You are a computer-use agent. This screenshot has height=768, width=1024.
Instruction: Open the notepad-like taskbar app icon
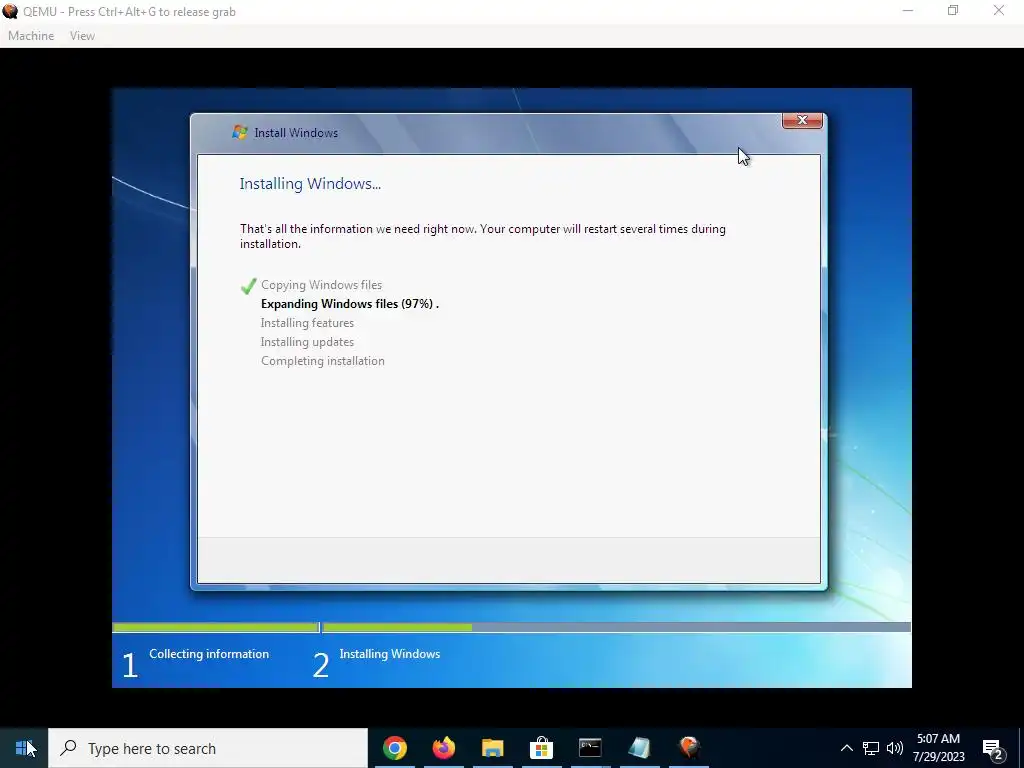639,748
